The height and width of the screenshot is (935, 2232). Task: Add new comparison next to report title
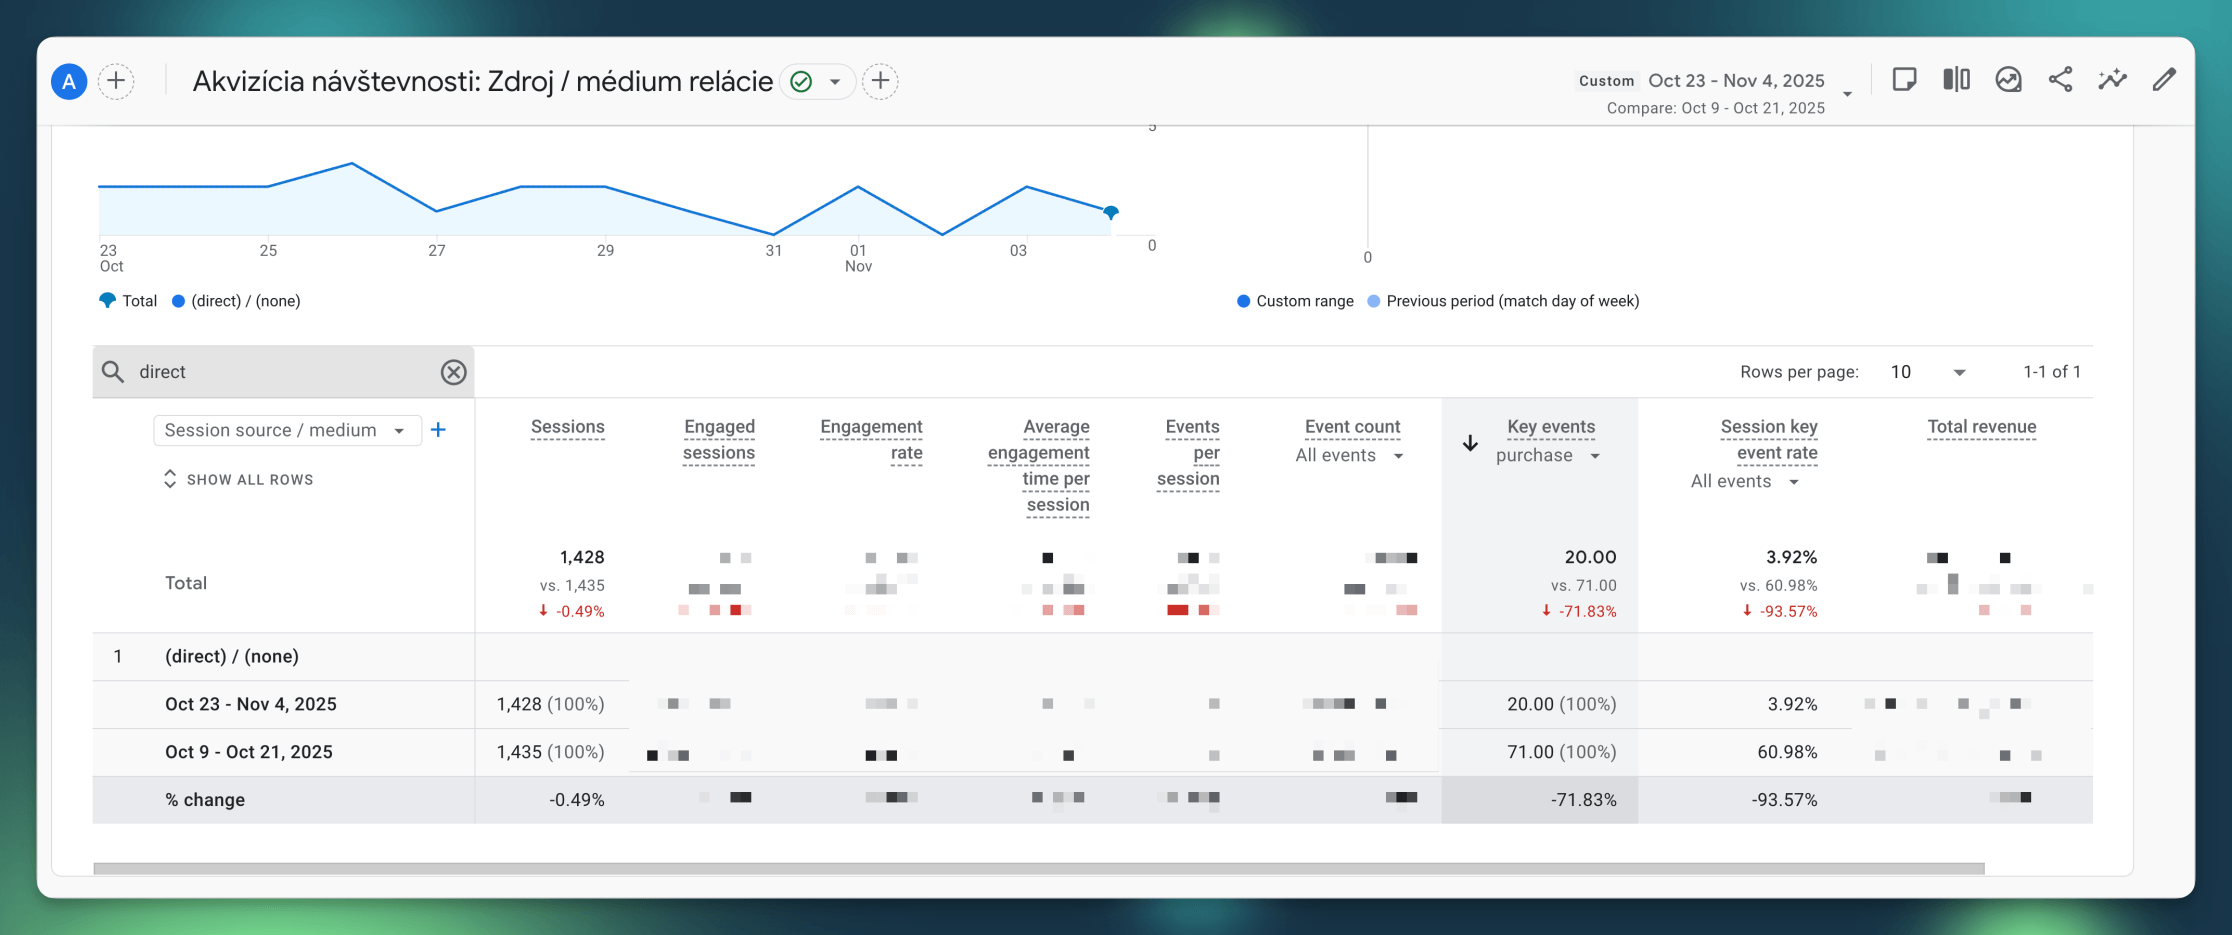click(x=880, y=81)
